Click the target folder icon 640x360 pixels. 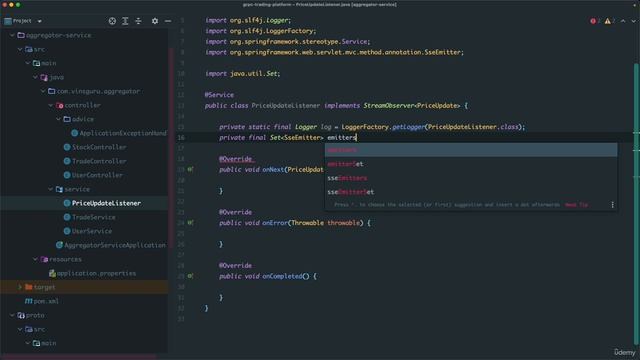point(29,287)
